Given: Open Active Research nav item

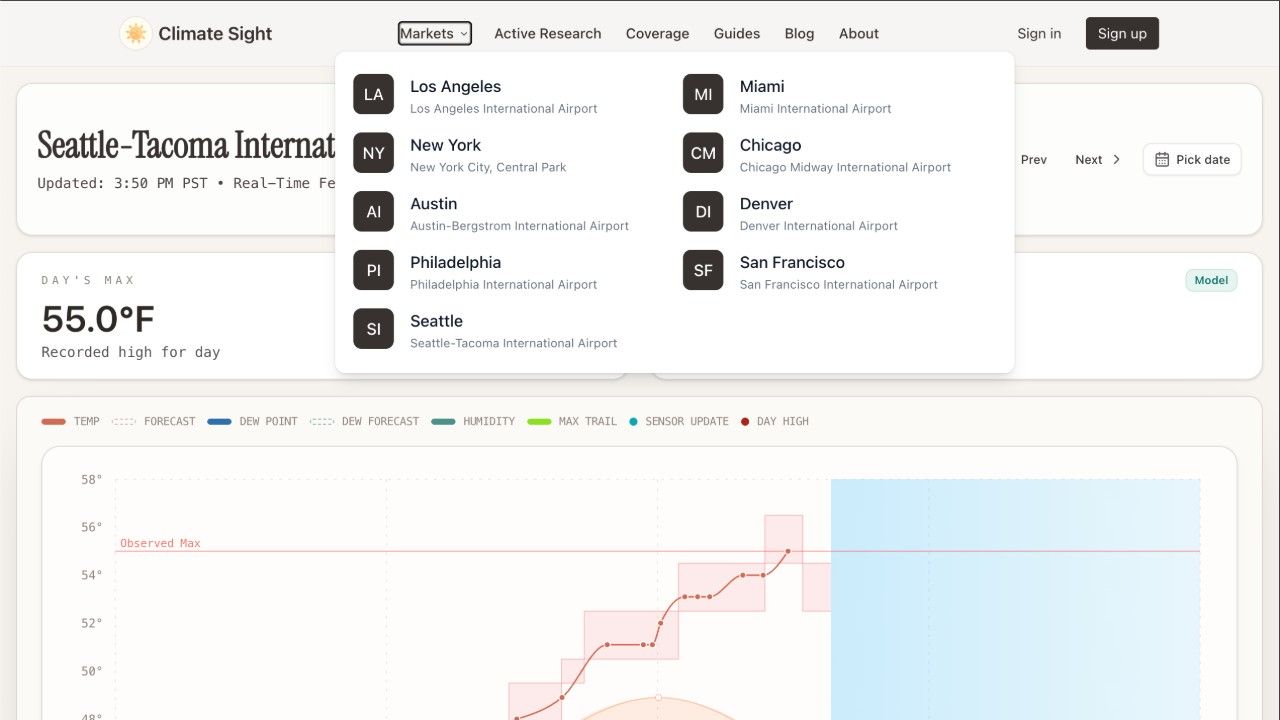Looking at the screenshot, I should [548, 33].
